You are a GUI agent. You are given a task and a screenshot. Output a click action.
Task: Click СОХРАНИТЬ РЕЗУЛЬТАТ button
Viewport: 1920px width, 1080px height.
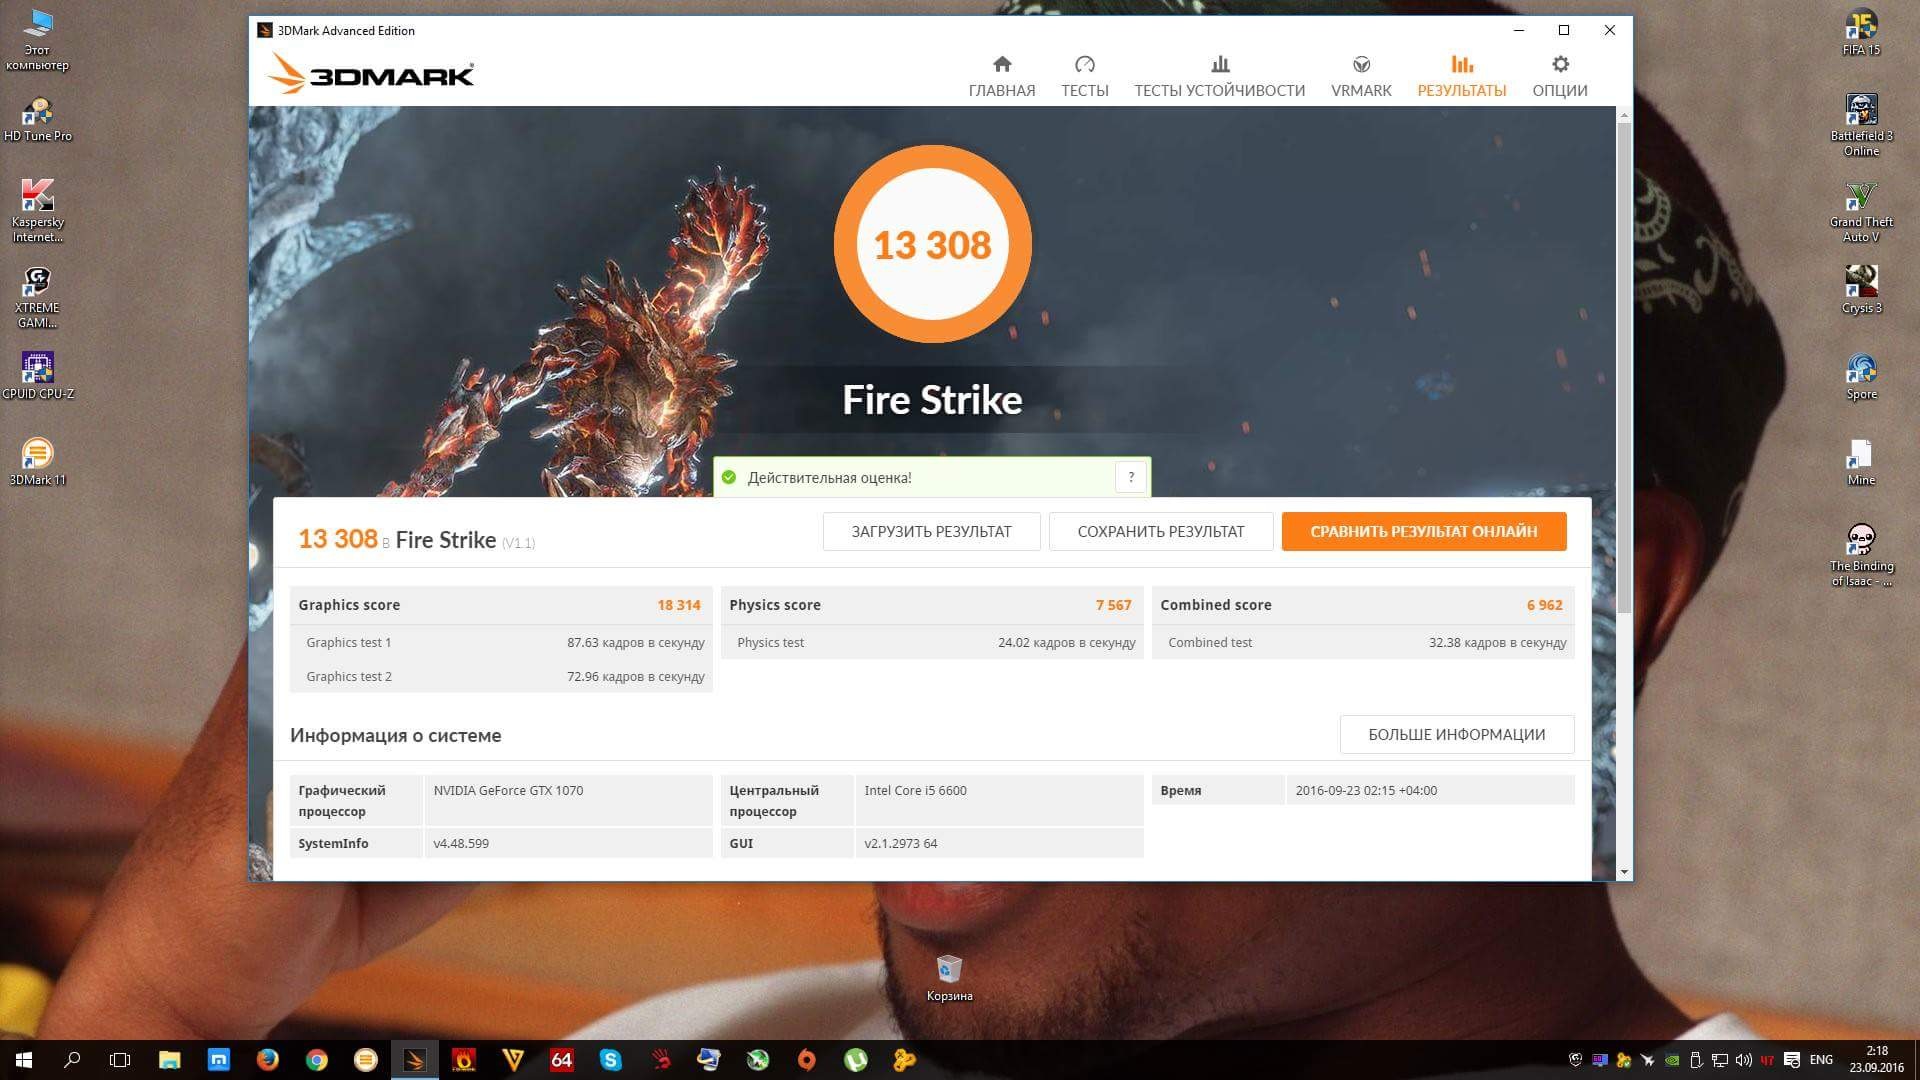(1160, 532)
